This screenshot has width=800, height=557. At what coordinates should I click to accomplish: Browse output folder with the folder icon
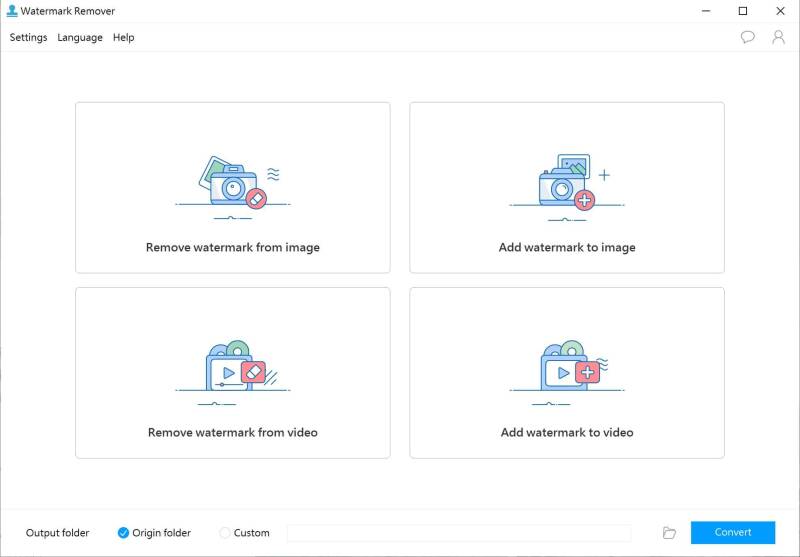pos(669,533)
